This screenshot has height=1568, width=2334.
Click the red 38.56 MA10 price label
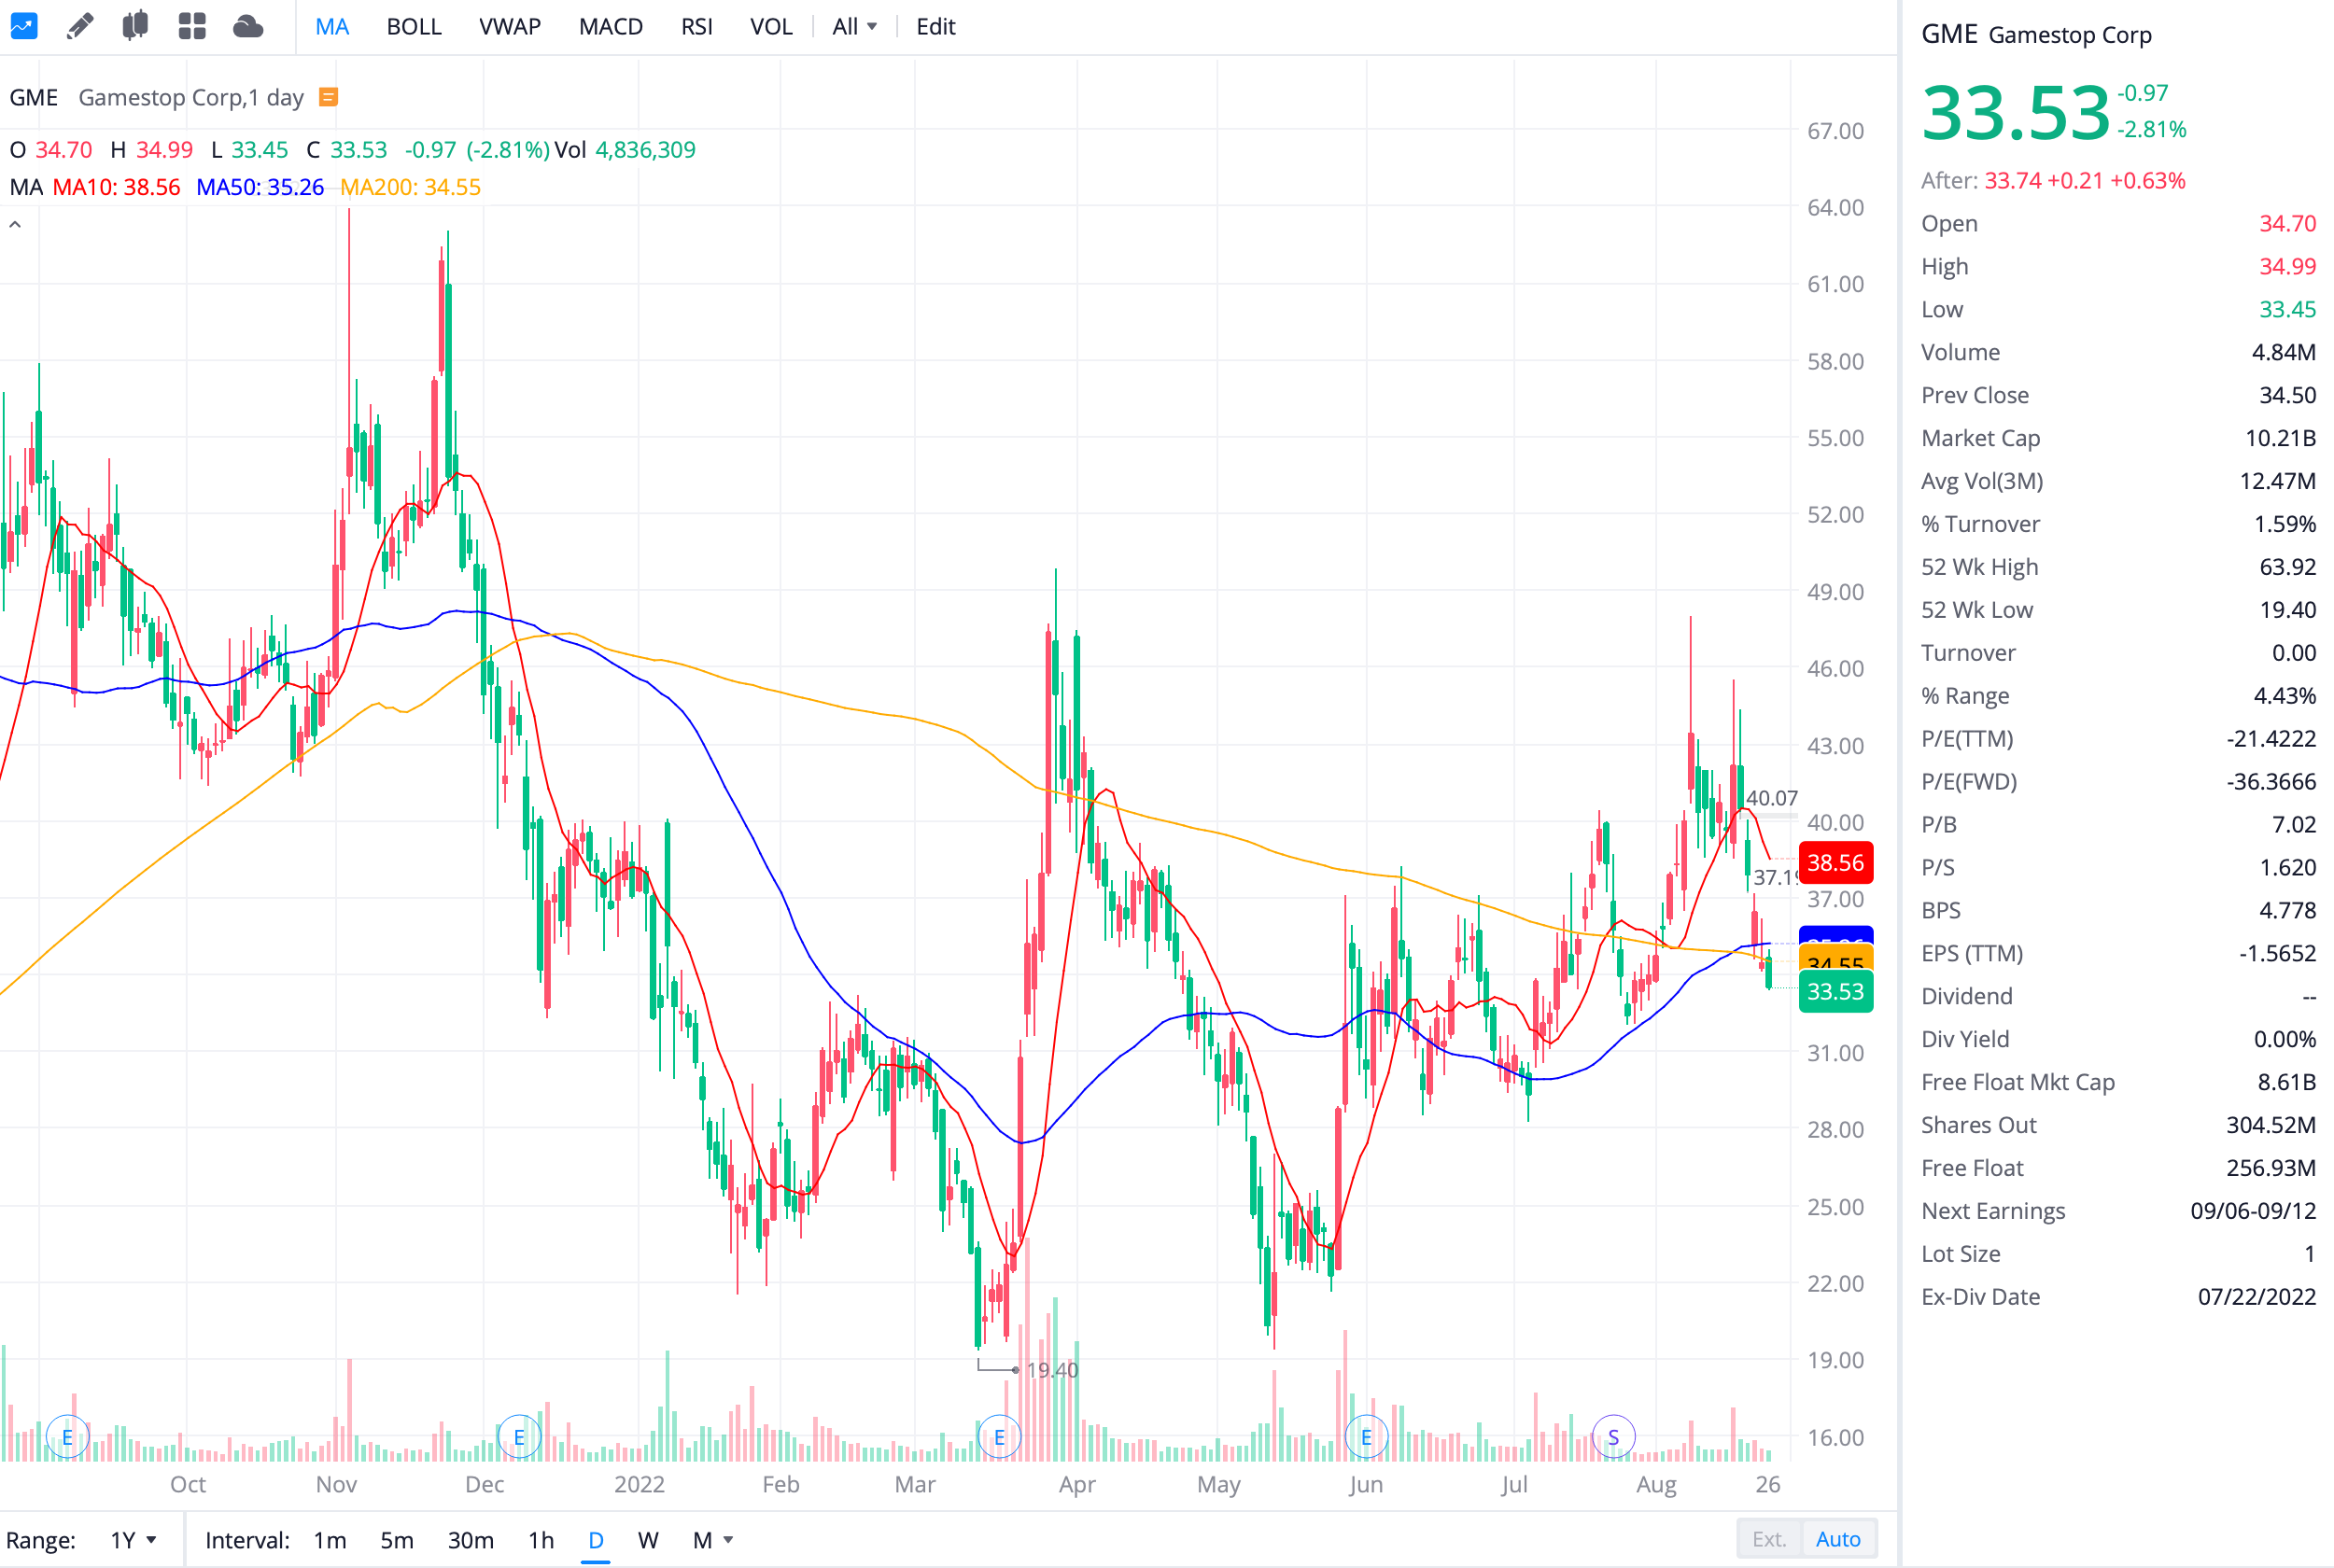[x=1835, y=862]
